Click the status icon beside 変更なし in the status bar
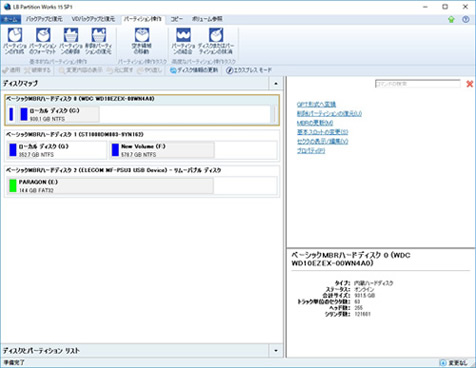 click(443, 363)
